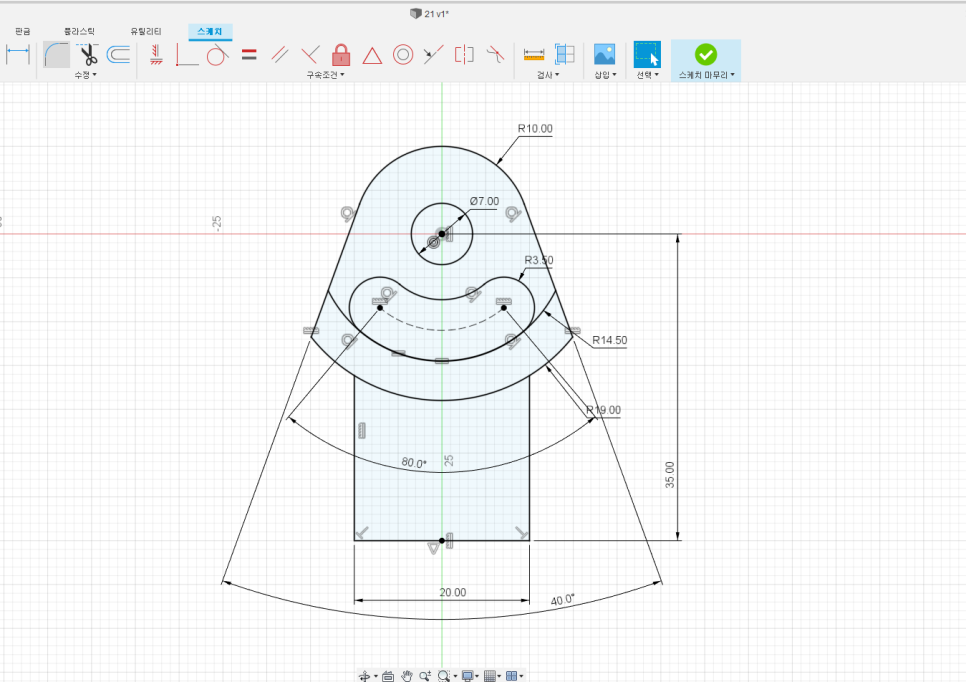The width and height of the screenshot is (966, 682).
Task: Apply the Curvature constraint
Action: (495, 55)
